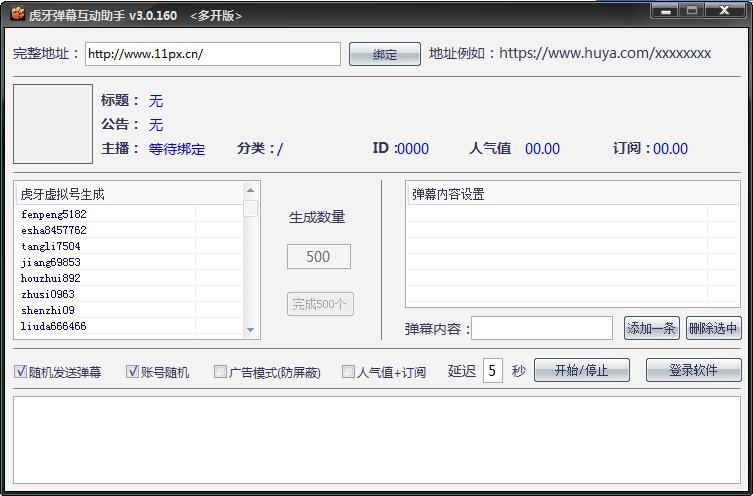Viewport: 753px width, 496px height.
Task: Click the 开始/停止 button
Action: coord(582,370)
